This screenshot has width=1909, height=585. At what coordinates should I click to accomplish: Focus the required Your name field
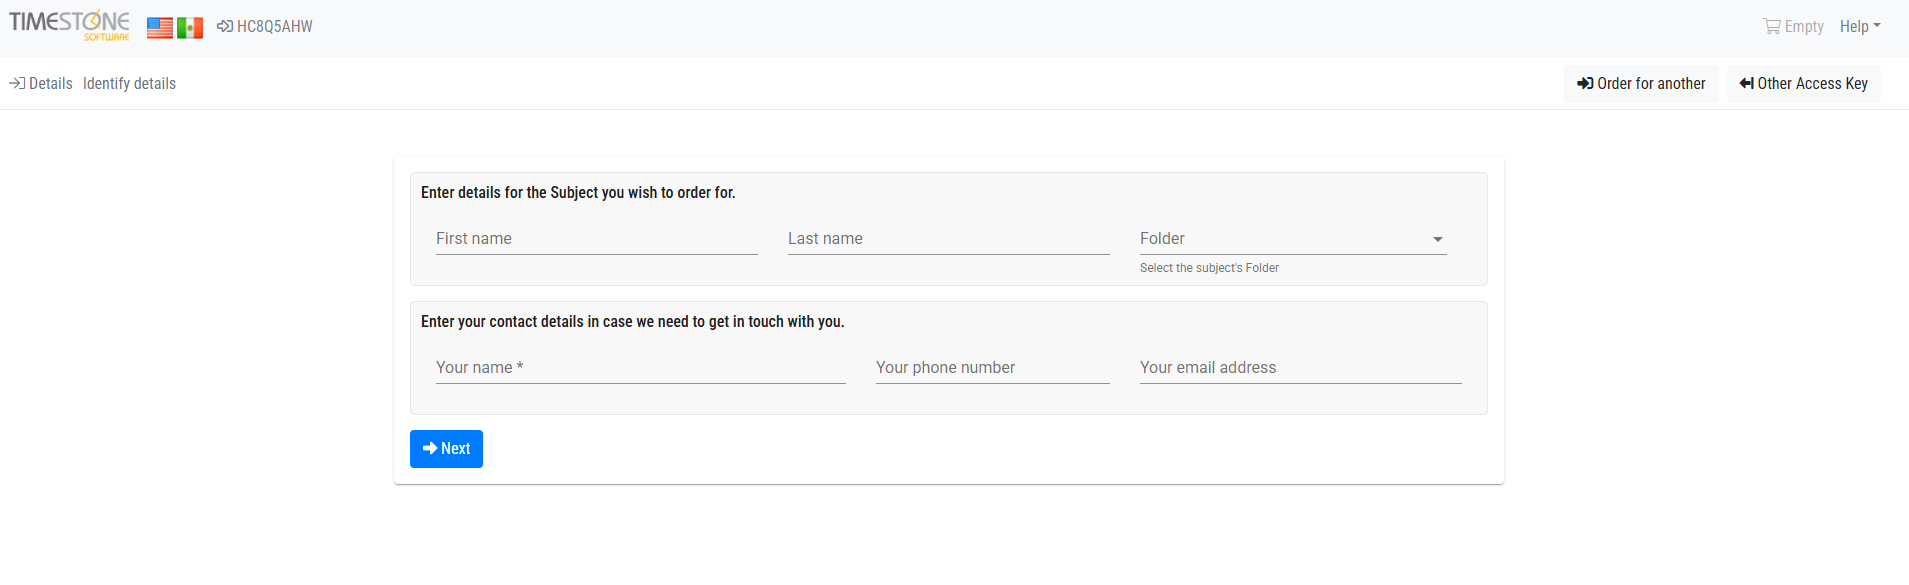point(640,368)
